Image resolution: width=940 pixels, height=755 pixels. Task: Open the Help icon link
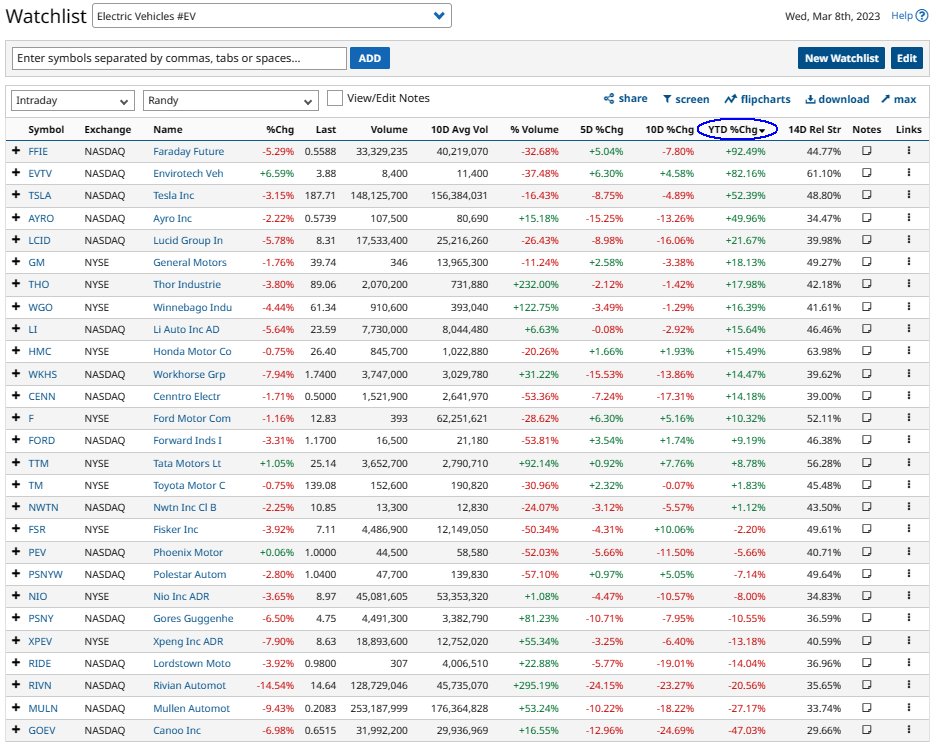[x=922, y=16]
